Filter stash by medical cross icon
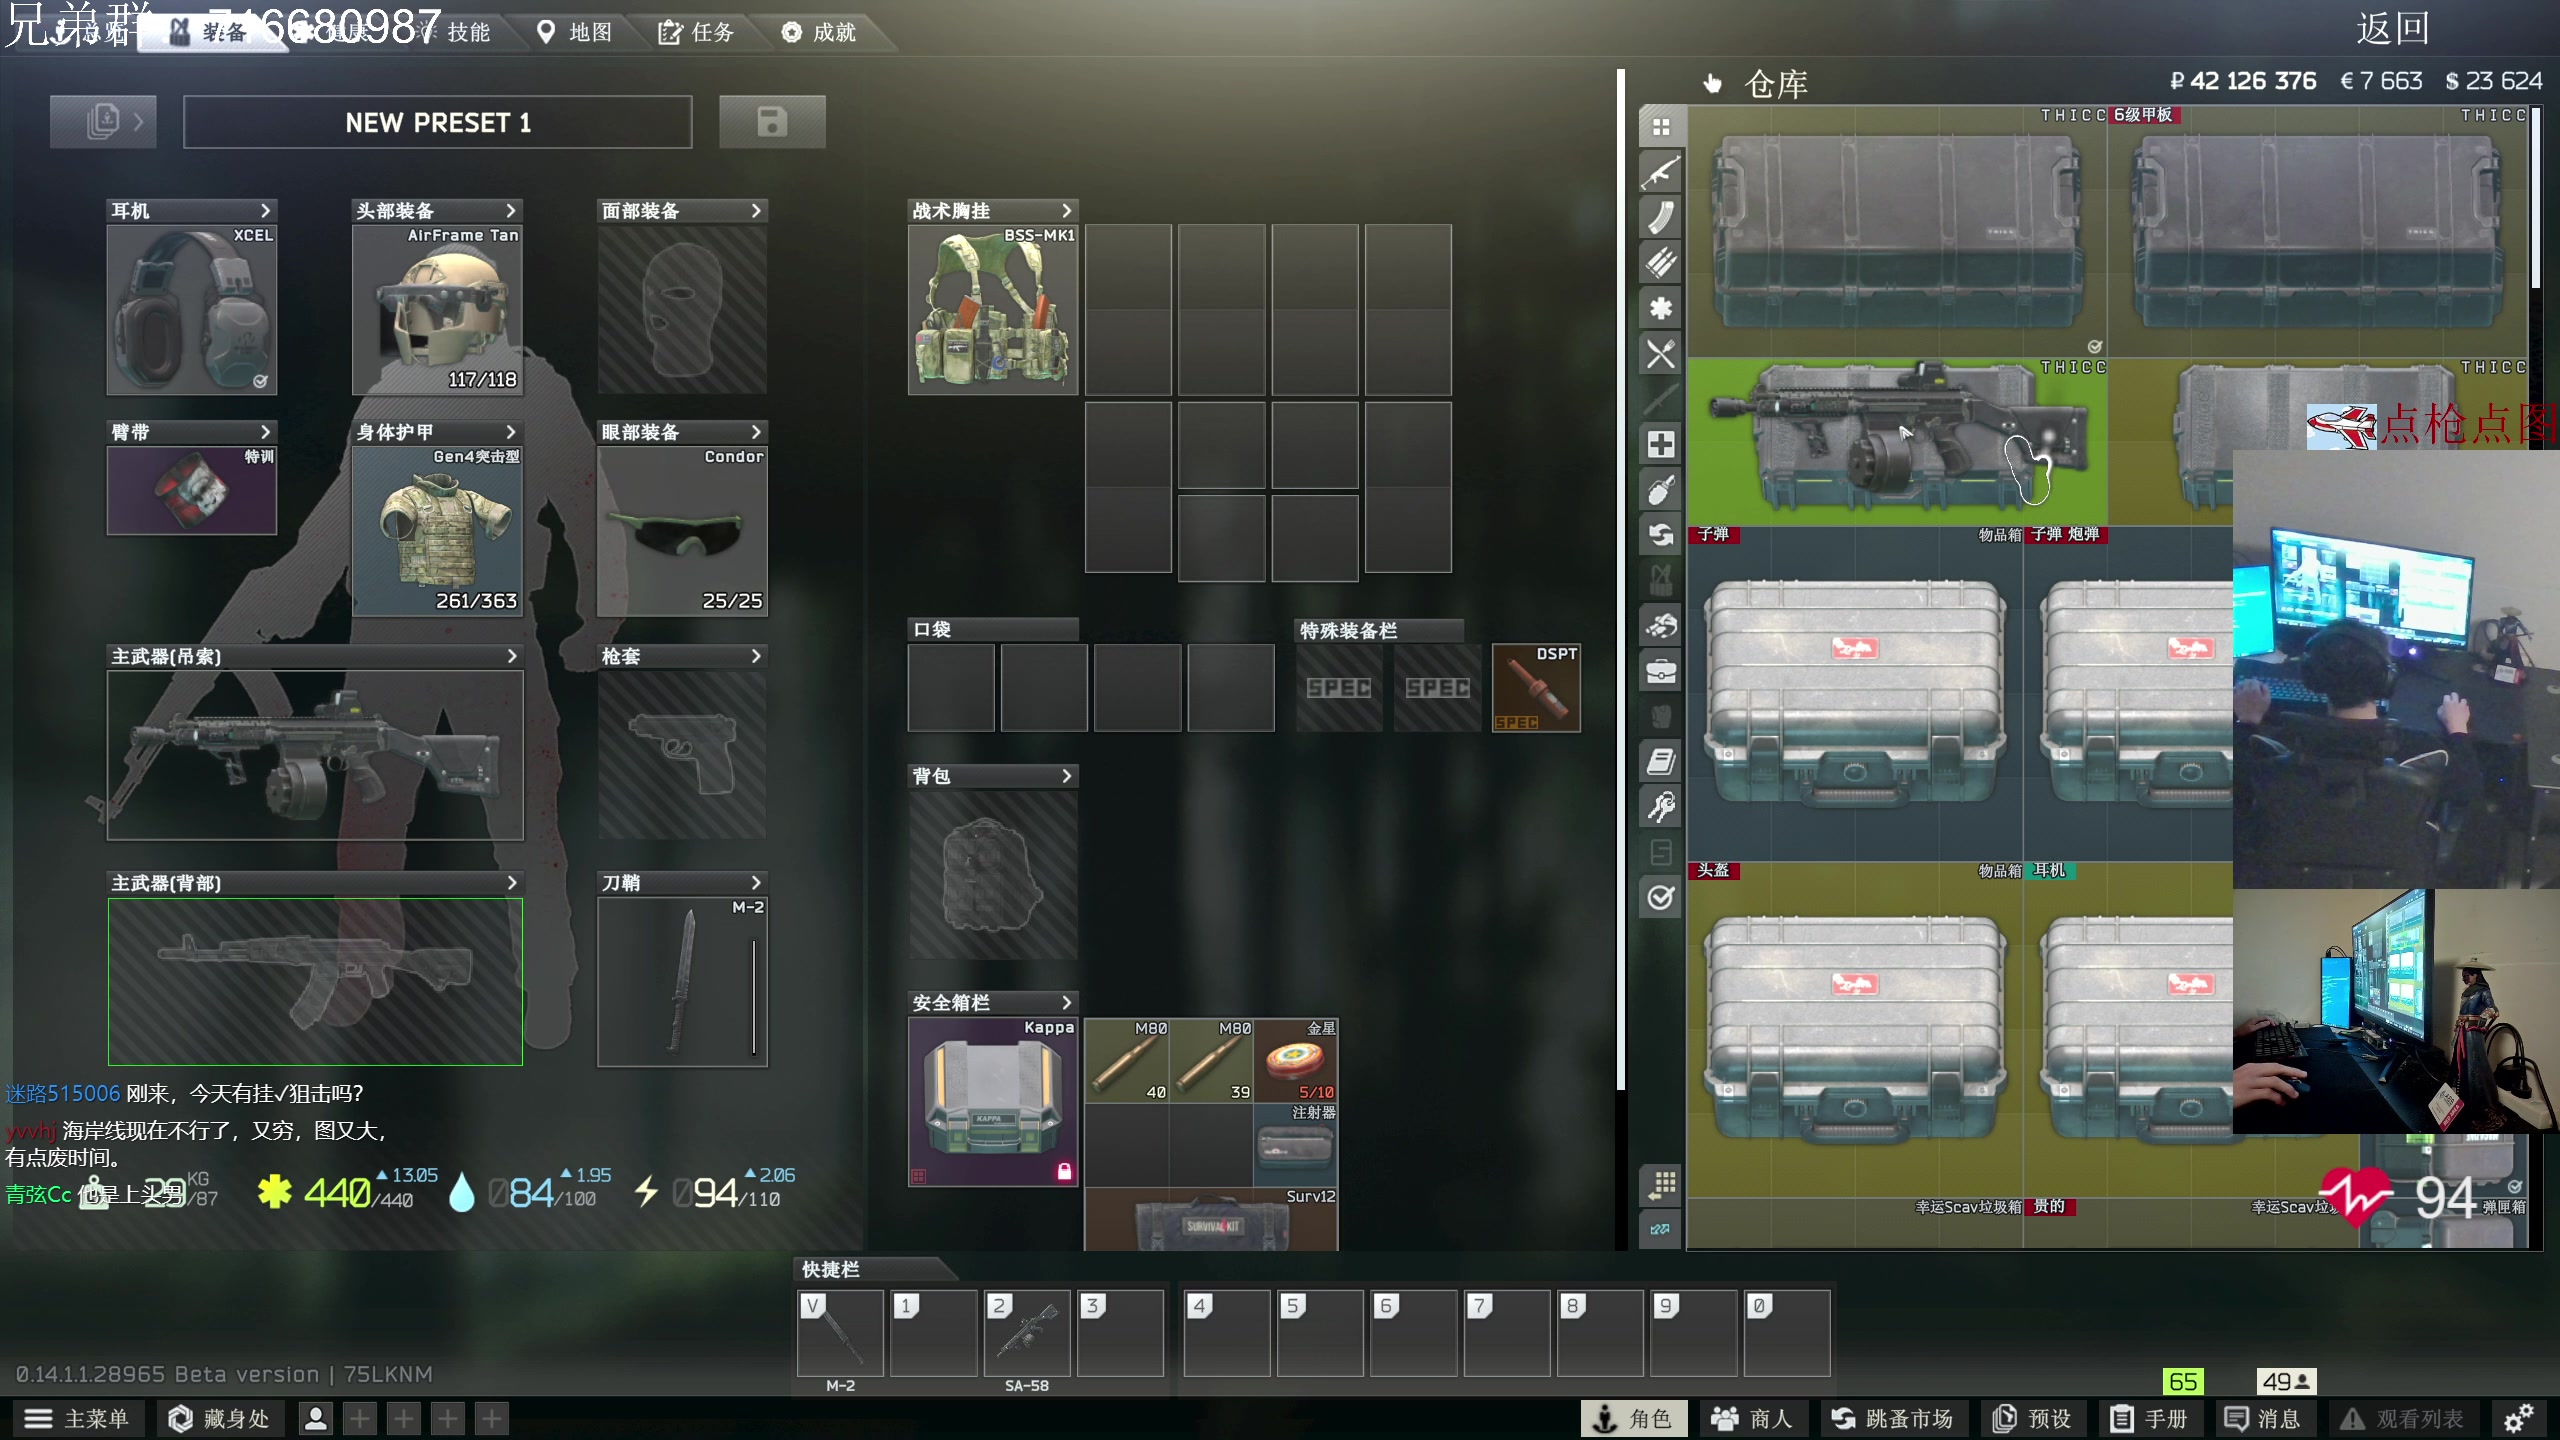 [x=1661, y=444]
